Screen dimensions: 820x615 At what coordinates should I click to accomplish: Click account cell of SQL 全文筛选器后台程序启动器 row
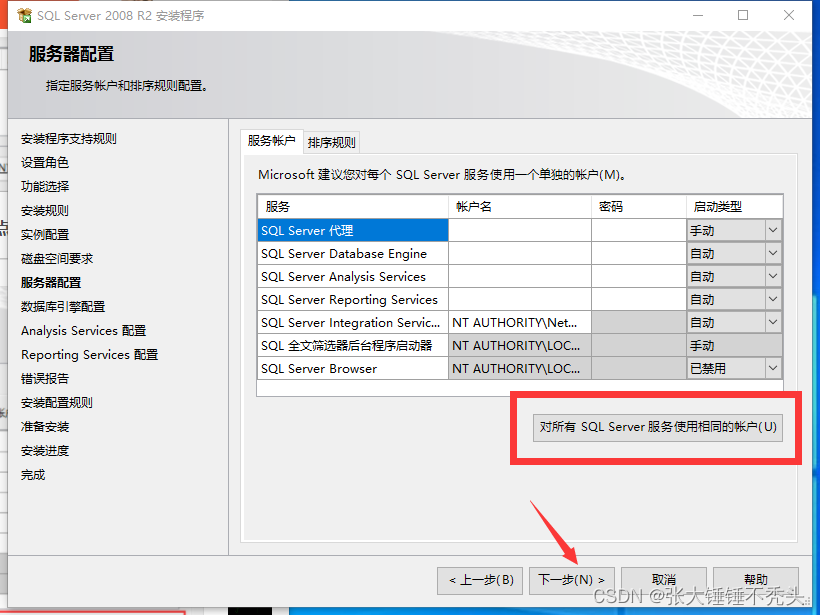(x=520, y=345)
